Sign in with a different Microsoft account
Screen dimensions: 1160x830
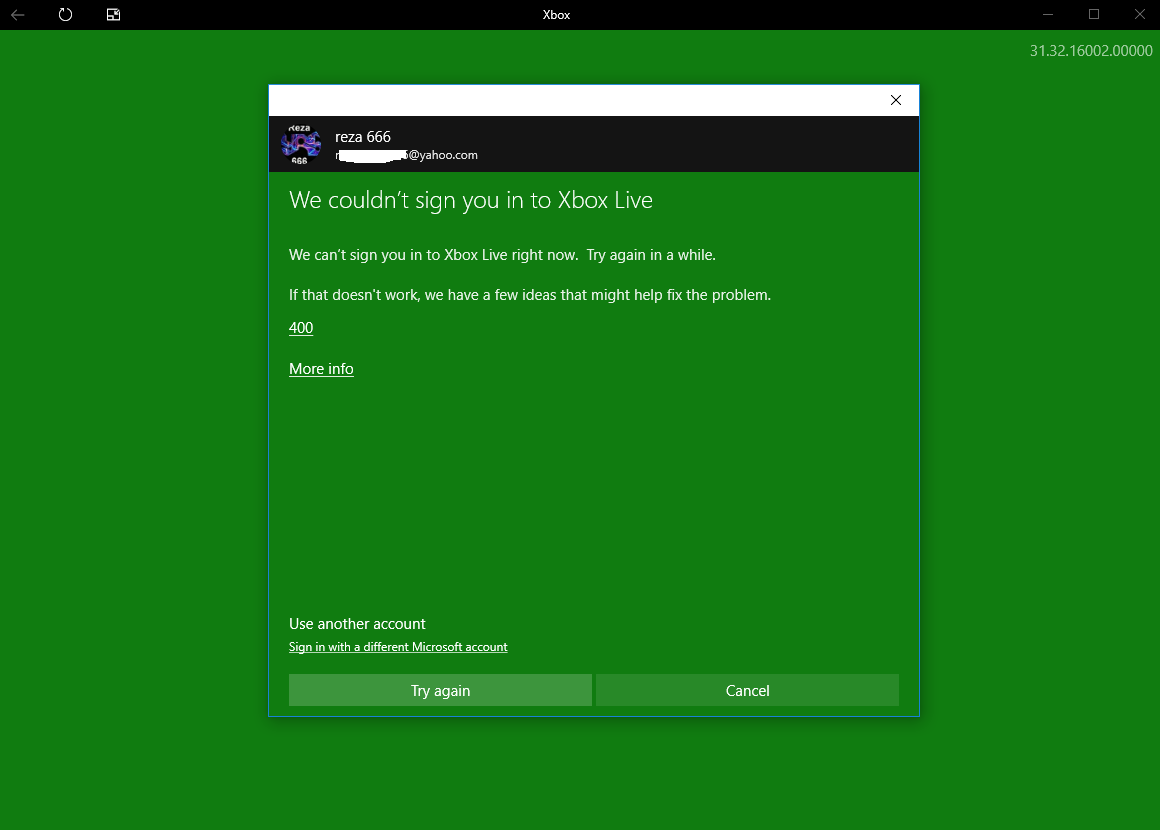click(398, 647)
